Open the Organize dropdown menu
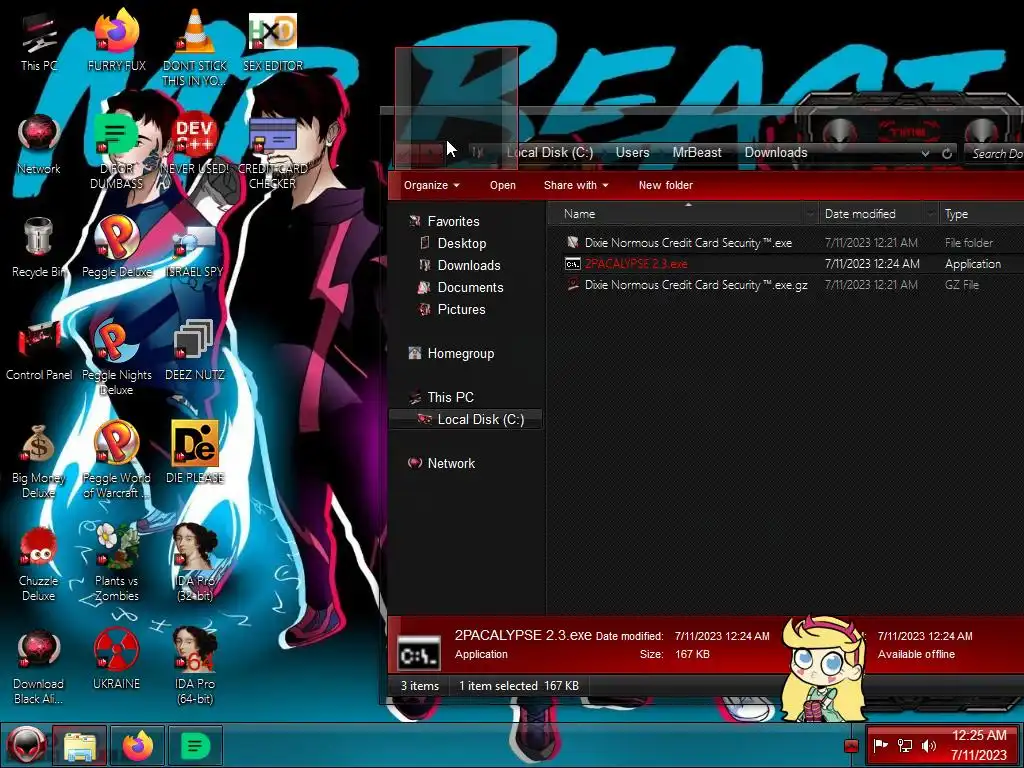 click(x=431, y=185)
